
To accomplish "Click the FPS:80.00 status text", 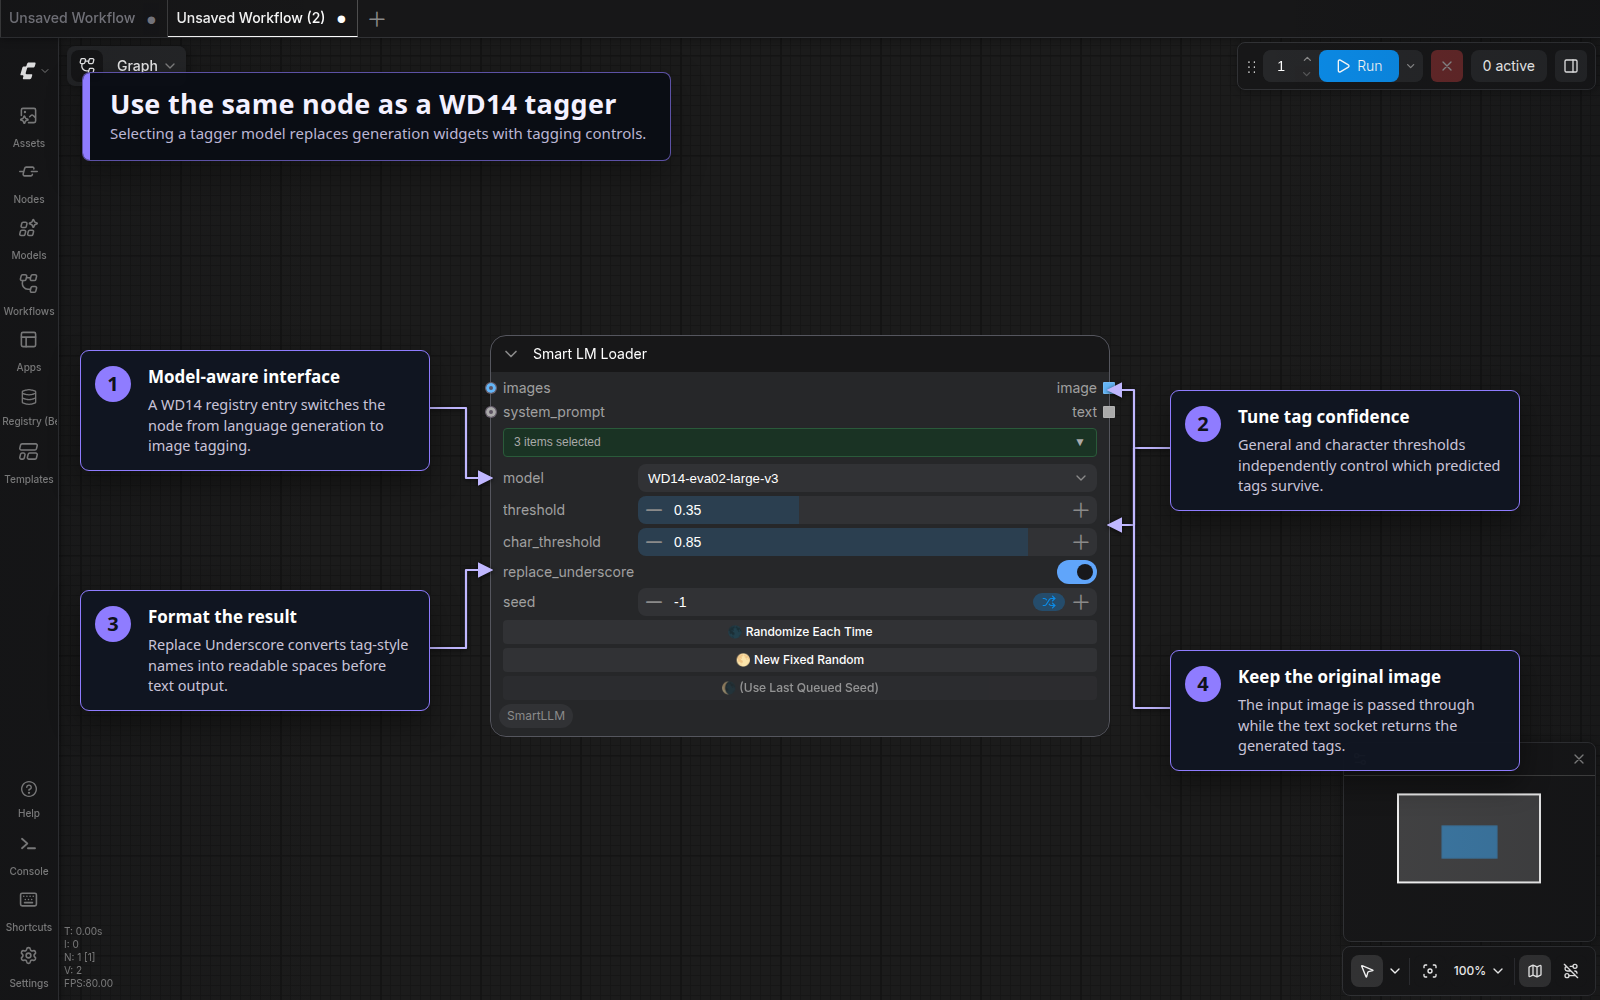I will (88, 983).
